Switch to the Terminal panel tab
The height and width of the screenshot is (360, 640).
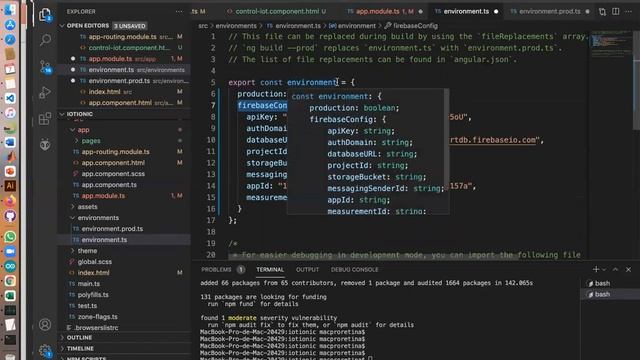coord(270,270)
